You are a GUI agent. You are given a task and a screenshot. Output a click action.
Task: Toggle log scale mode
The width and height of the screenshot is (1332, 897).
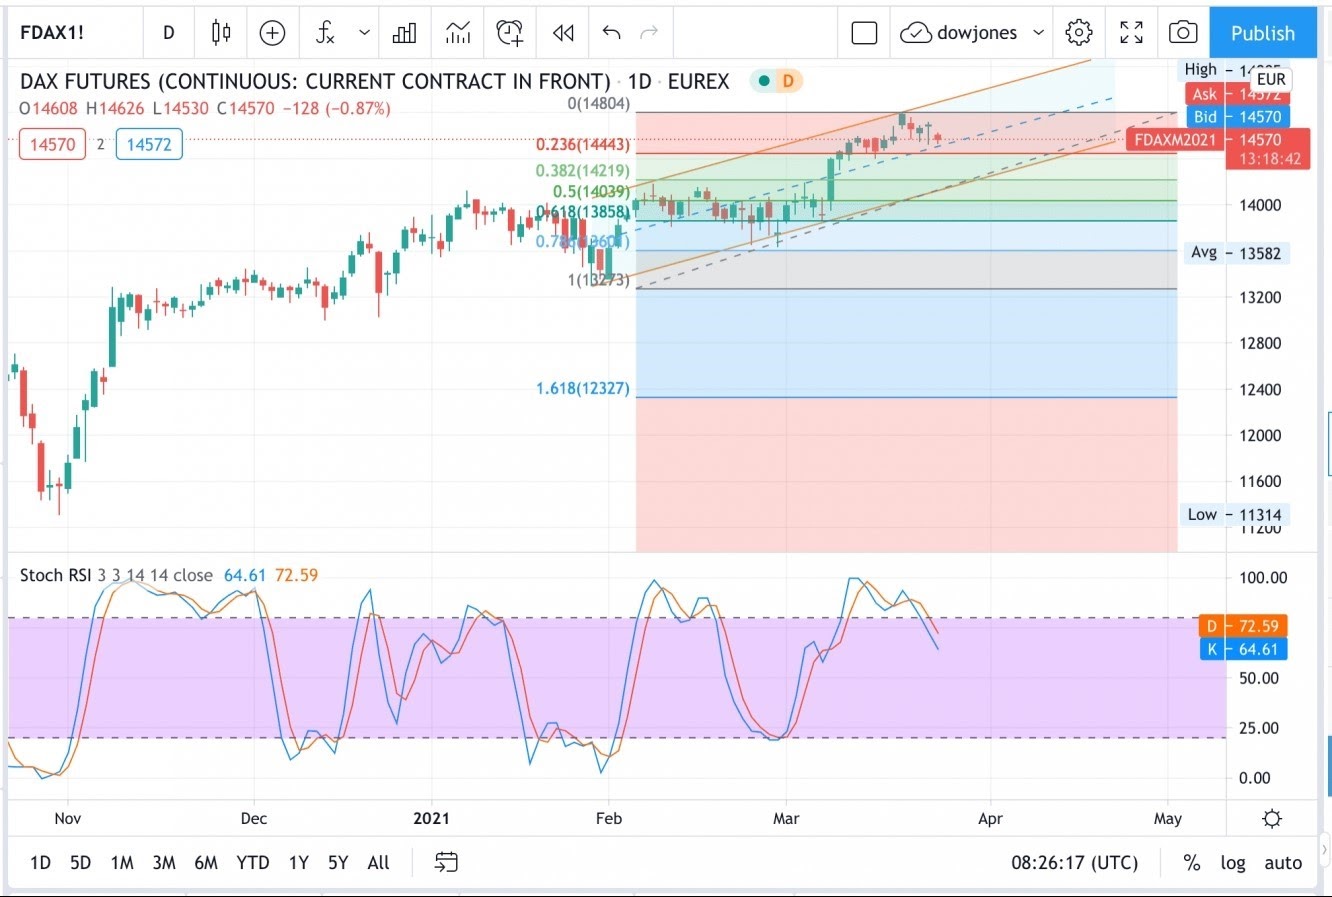pyautogui.click(x=1233, y=862)
